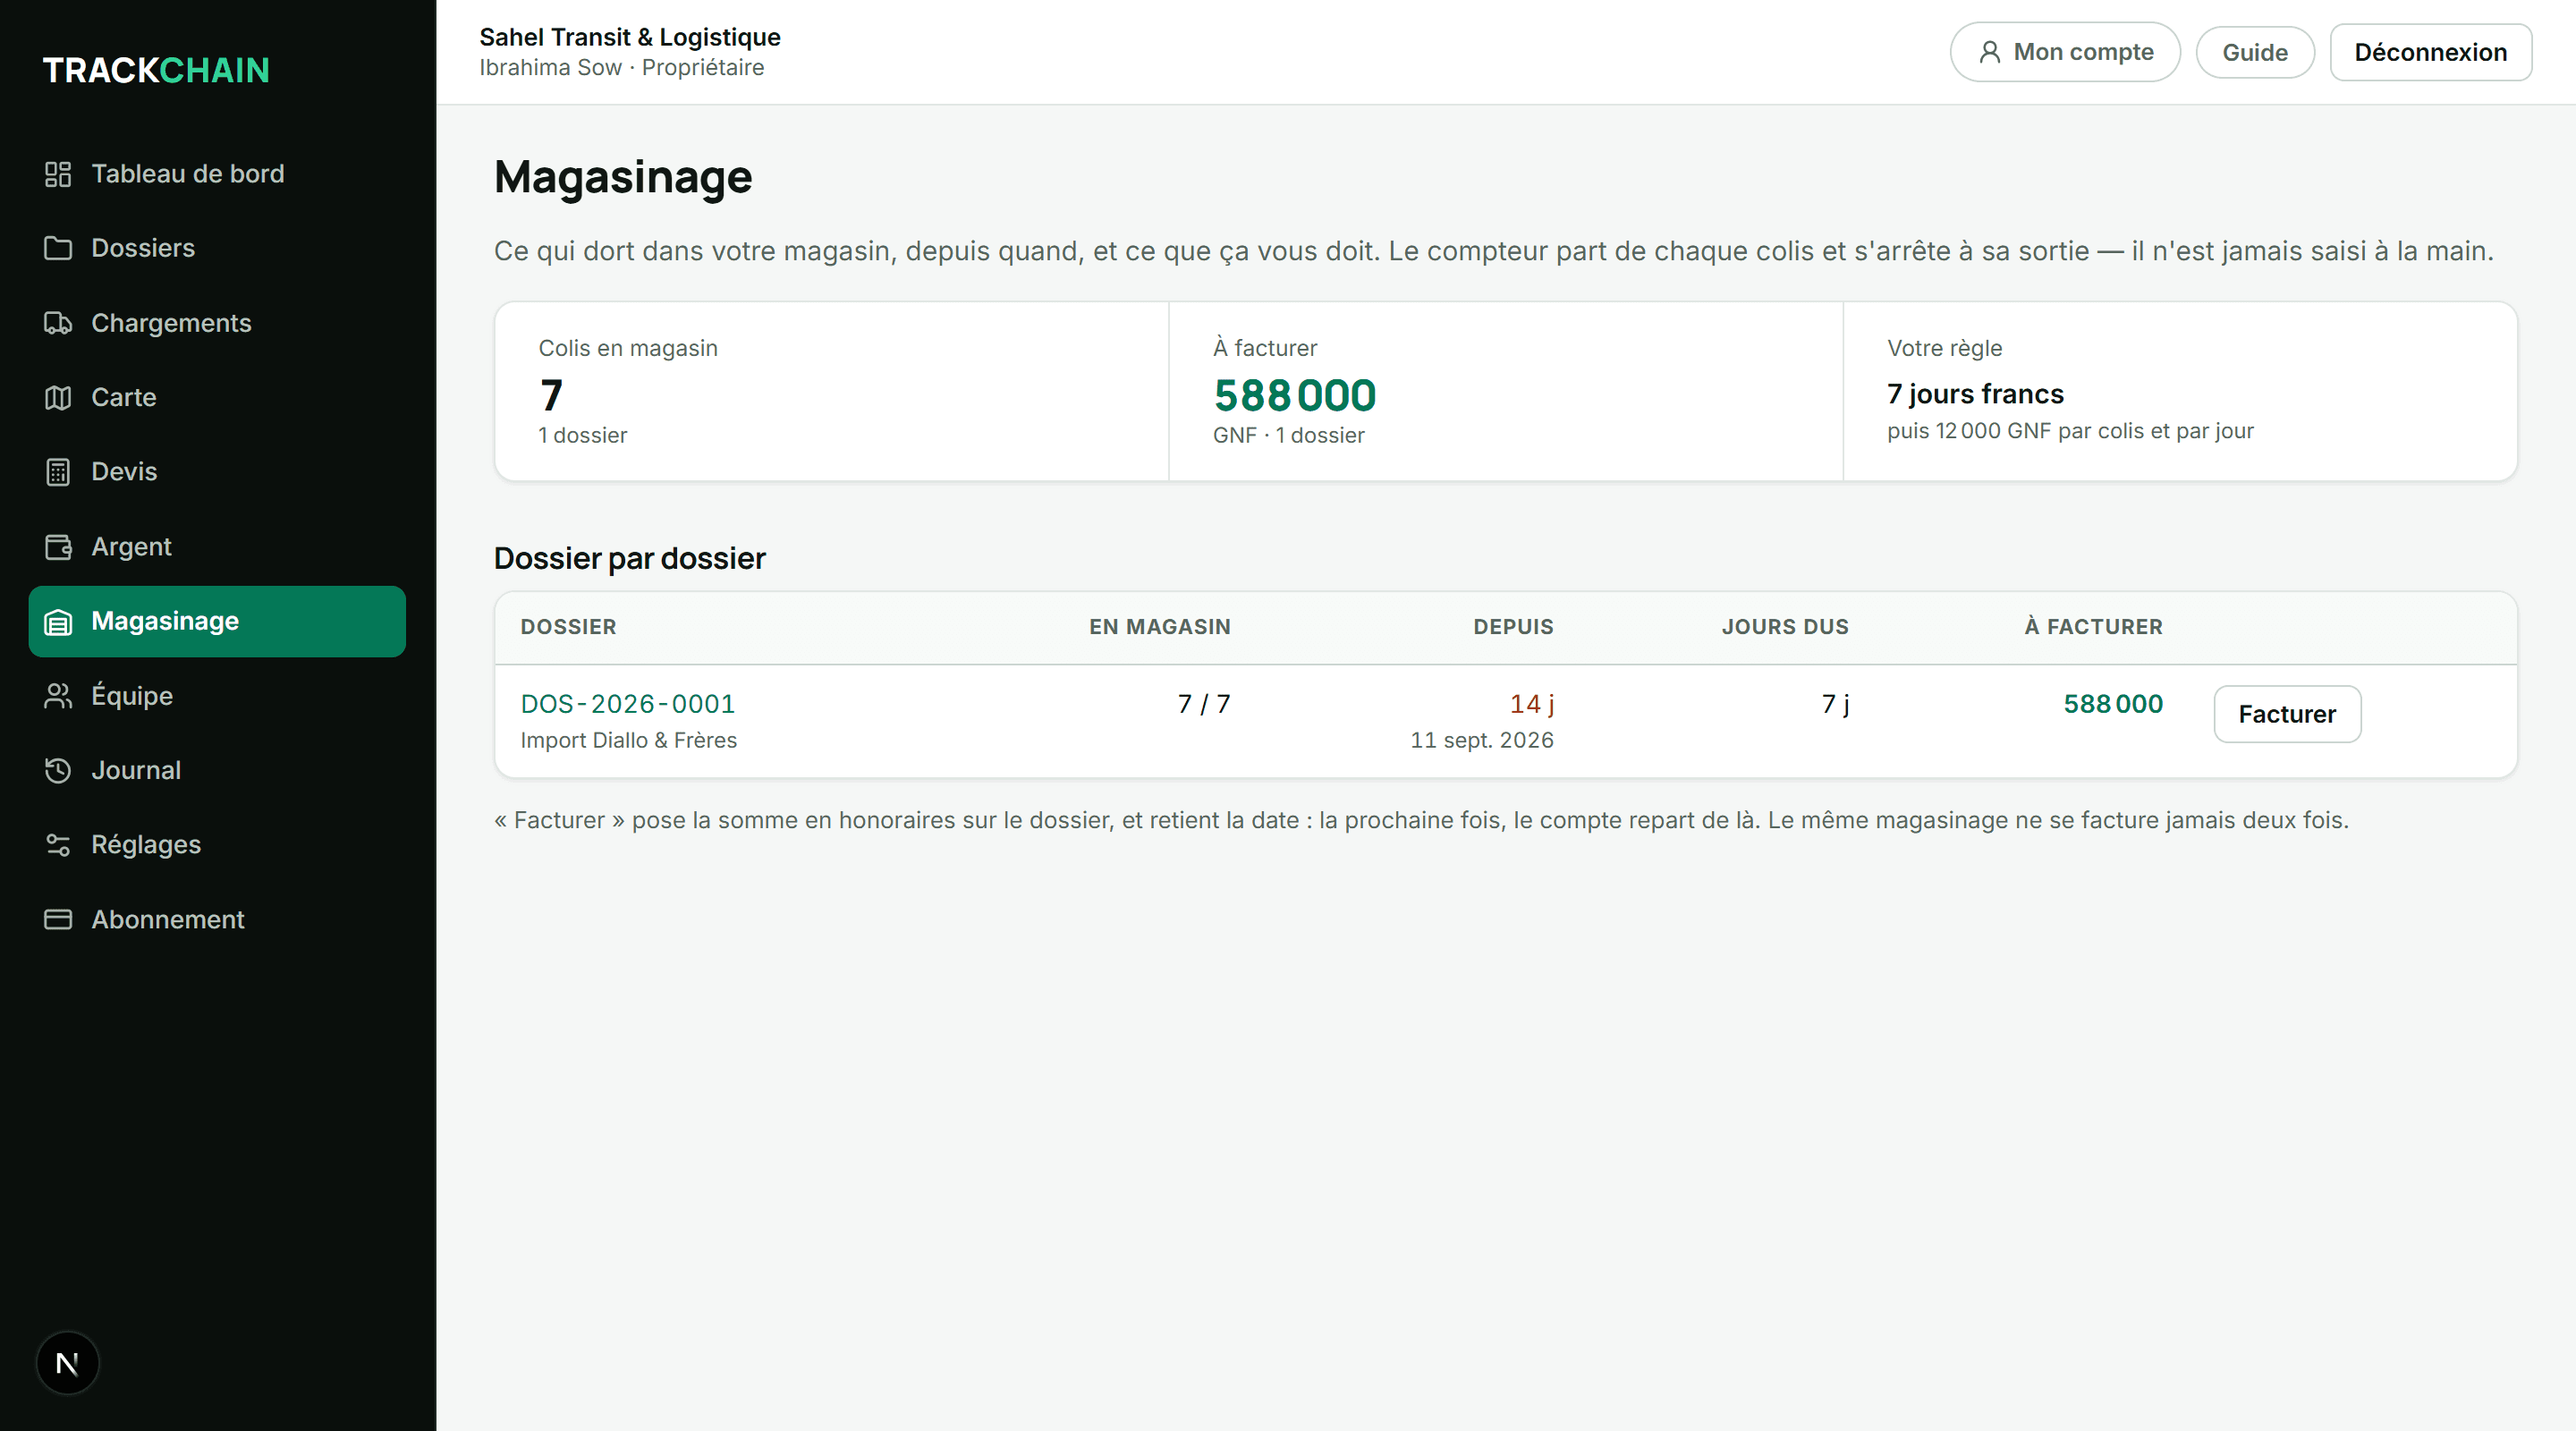2576x1431 pixels.
Task: Click the '14 j' depuis value
Action: [1532, 704]
